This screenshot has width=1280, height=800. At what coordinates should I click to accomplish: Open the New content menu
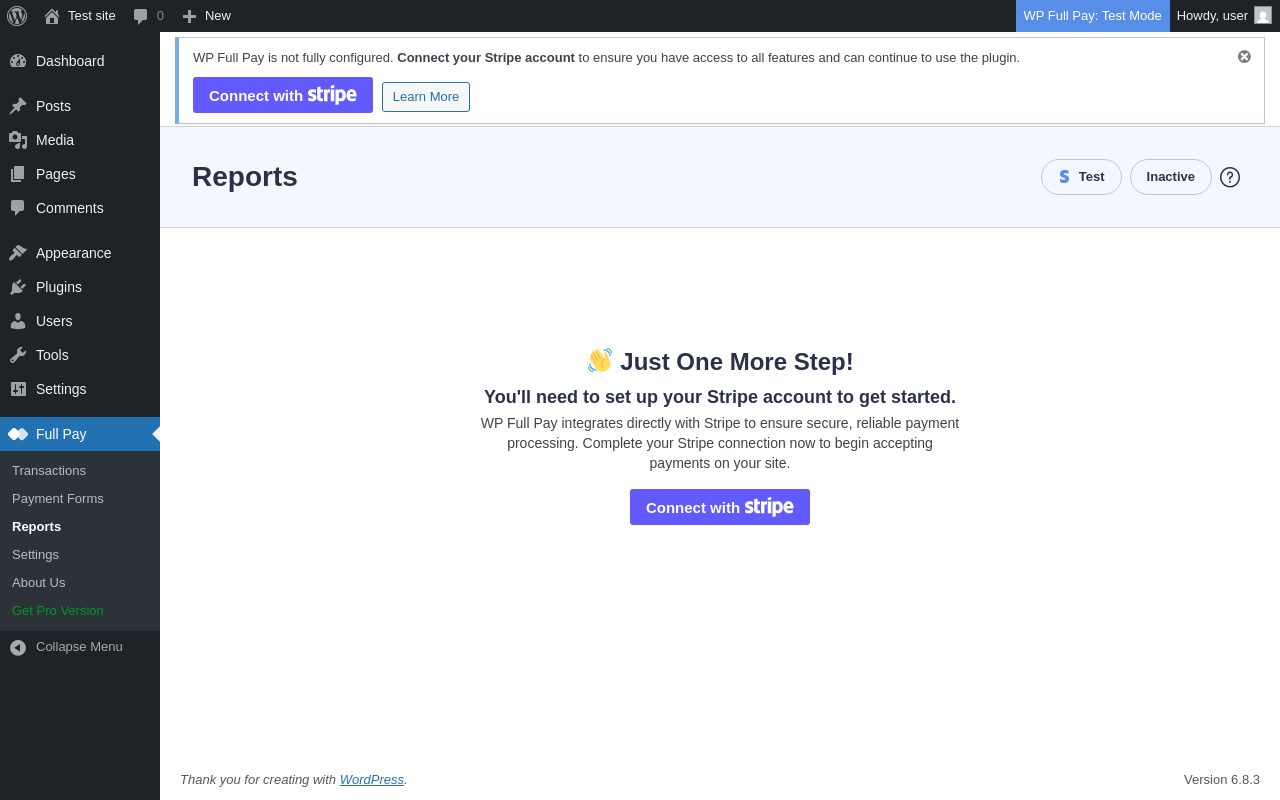tap(206, 16)
